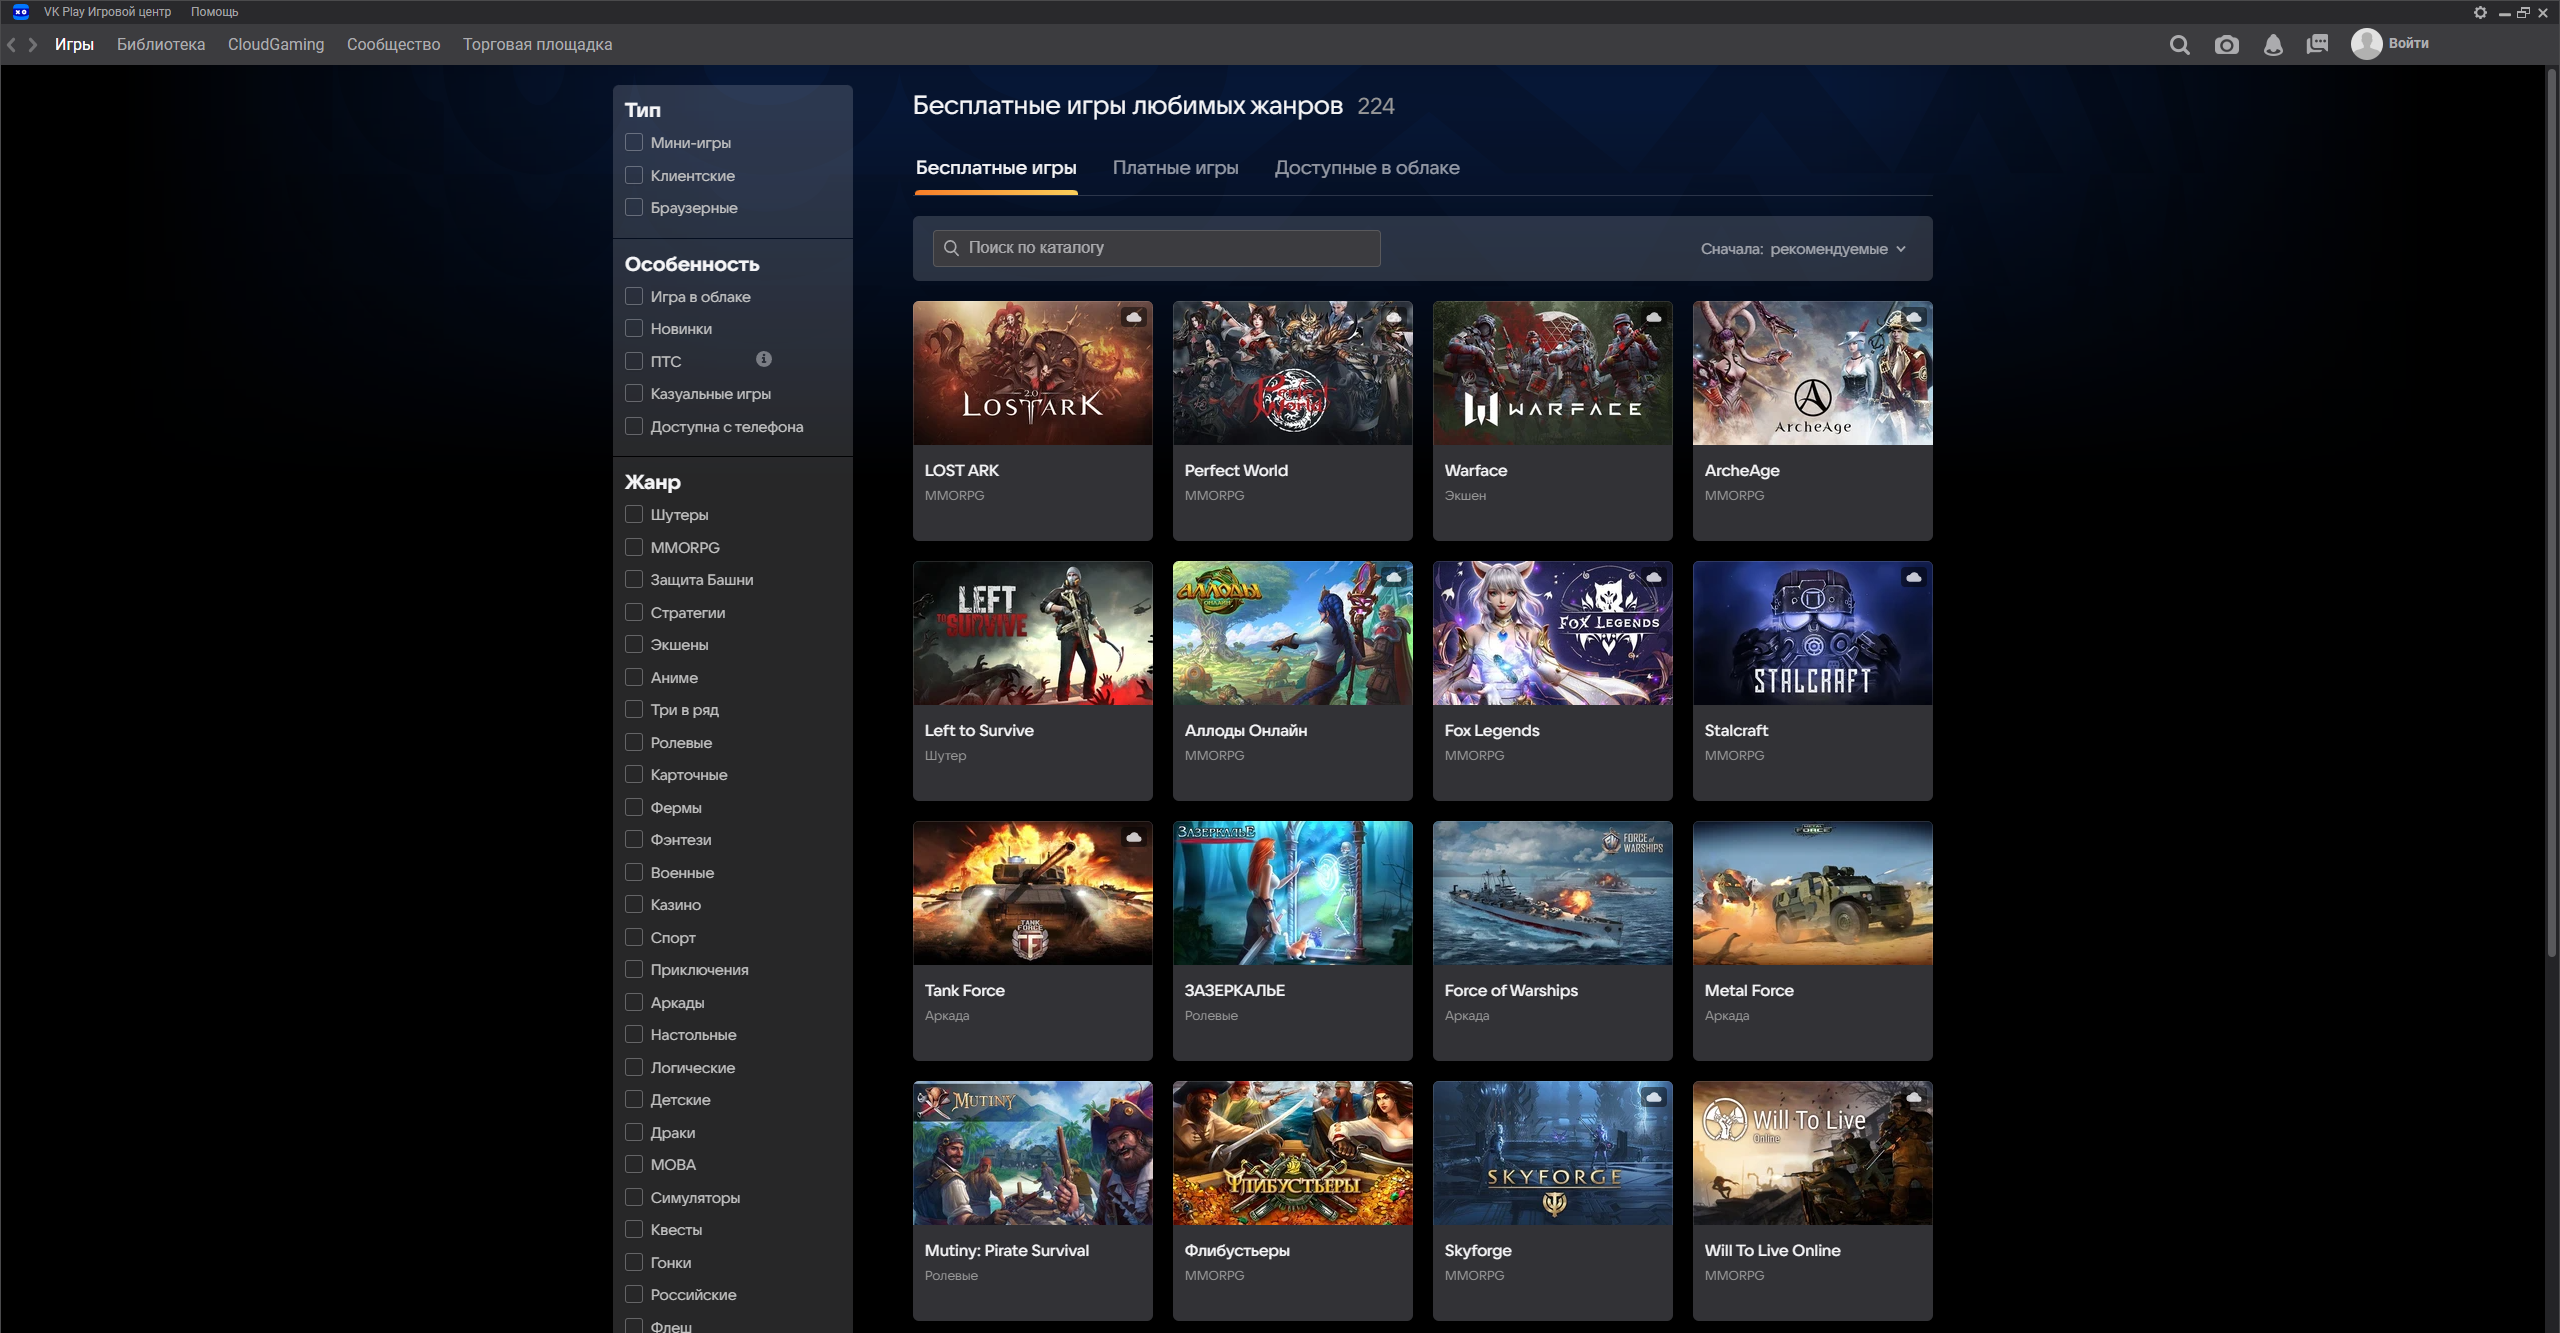Click the cloud badge on the Аллоды Онлайн card
This screenshot has width=2560, height=1333.
1393,577
